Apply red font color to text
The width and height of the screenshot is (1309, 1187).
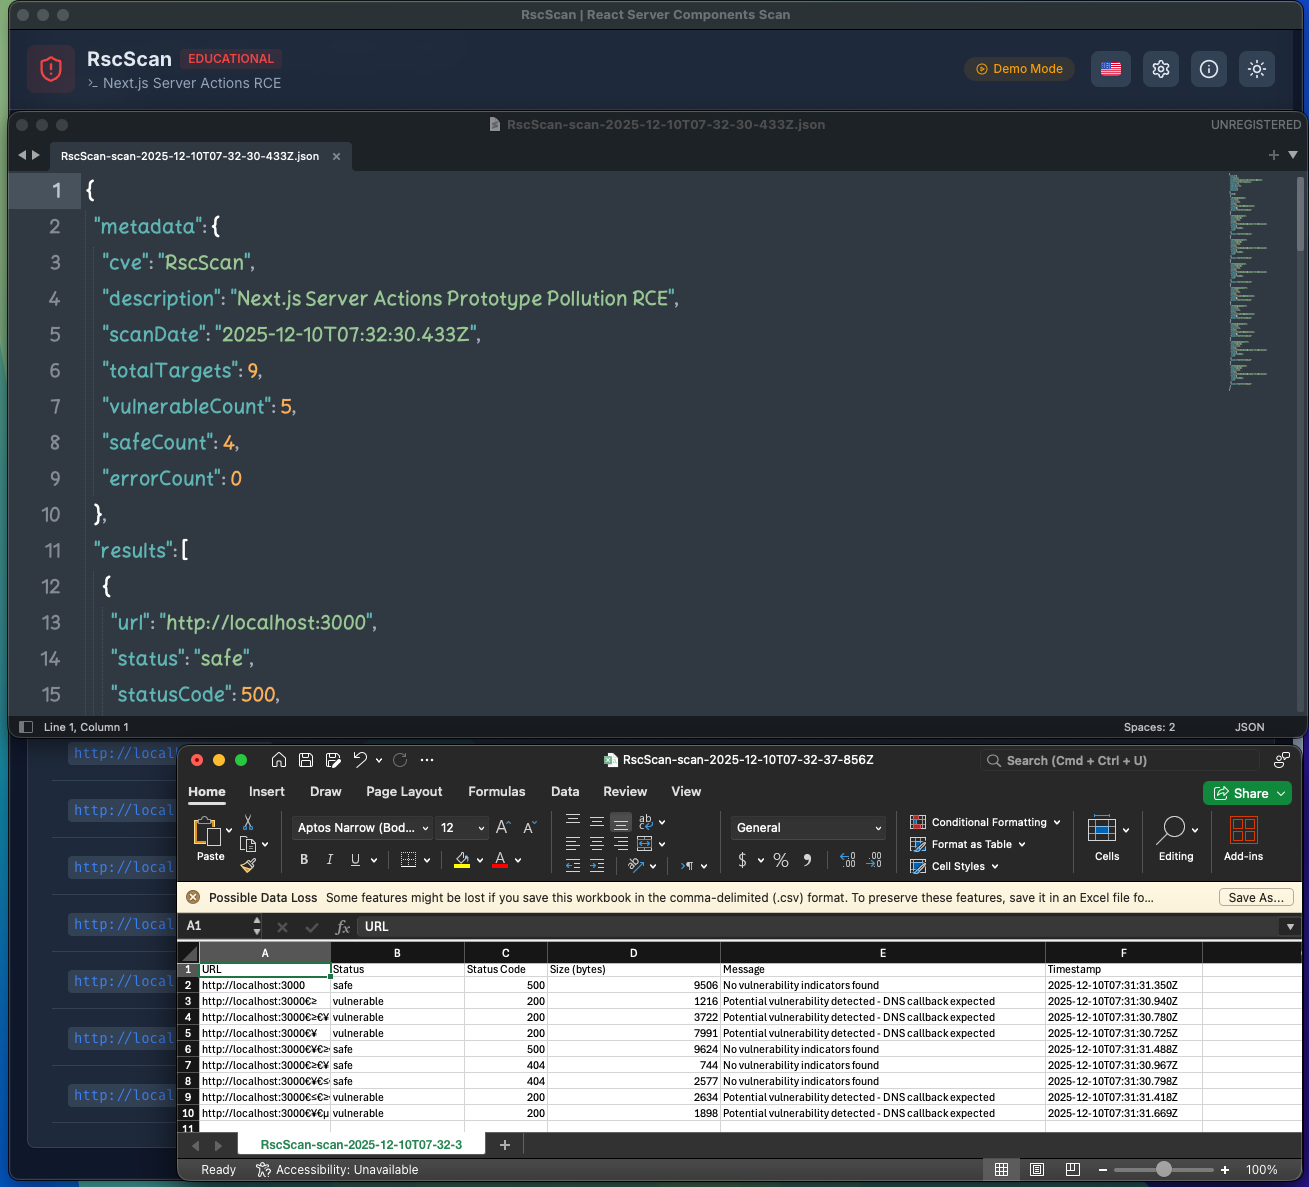click(x=500, y=859)
